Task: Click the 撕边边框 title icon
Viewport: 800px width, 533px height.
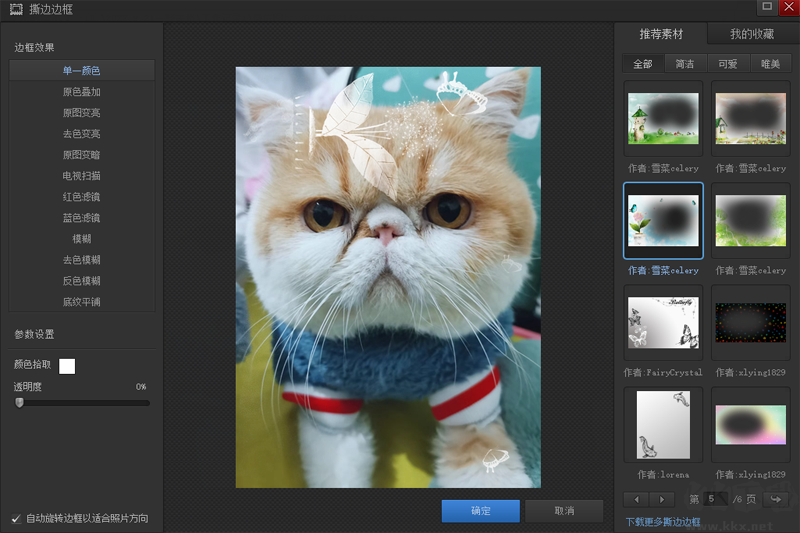Action: [x=16, y=9]
